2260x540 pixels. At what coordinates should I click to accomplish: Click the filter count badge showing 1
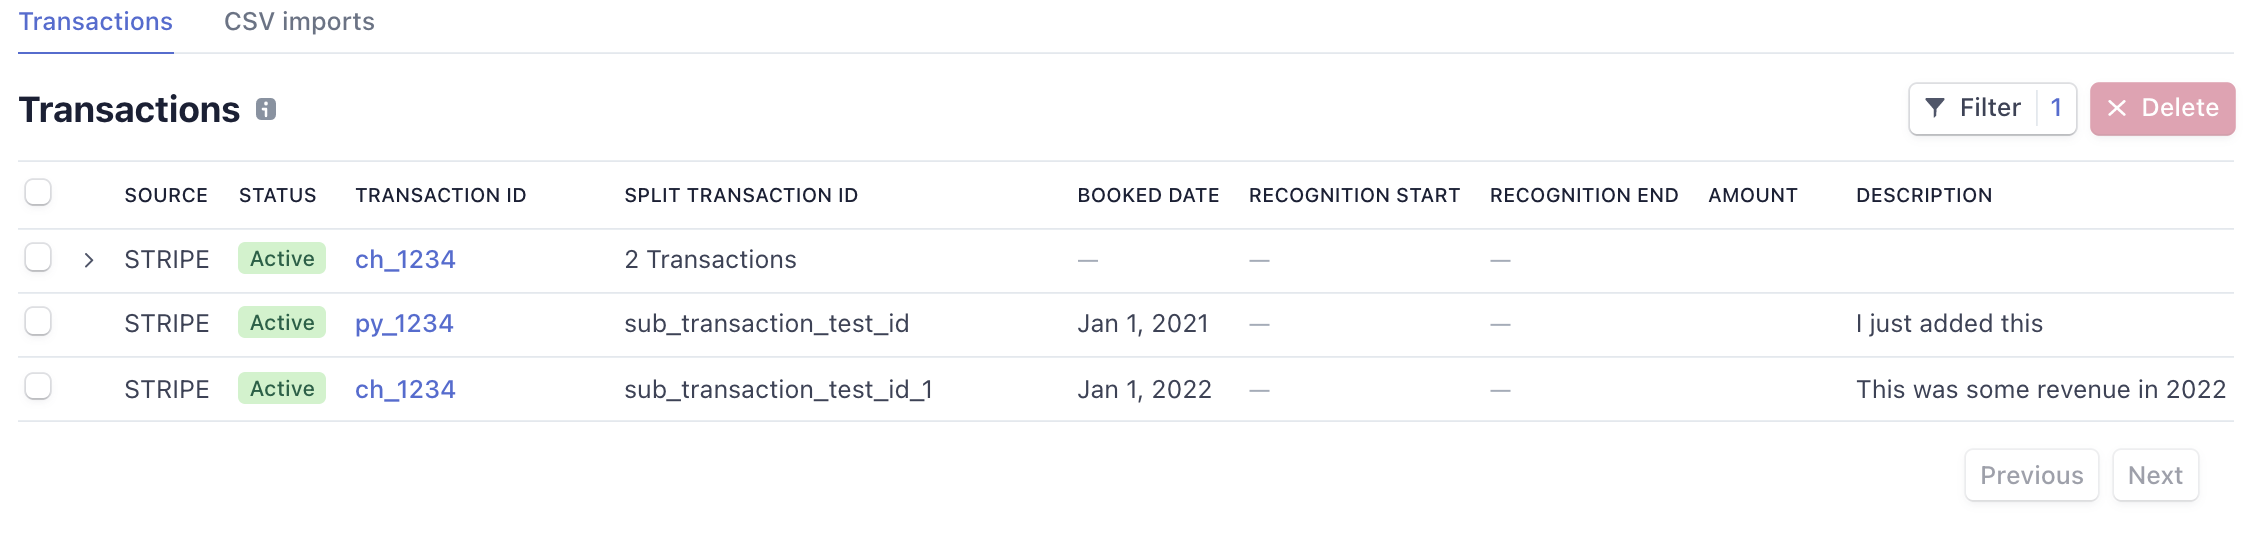tap(2056, 108)
